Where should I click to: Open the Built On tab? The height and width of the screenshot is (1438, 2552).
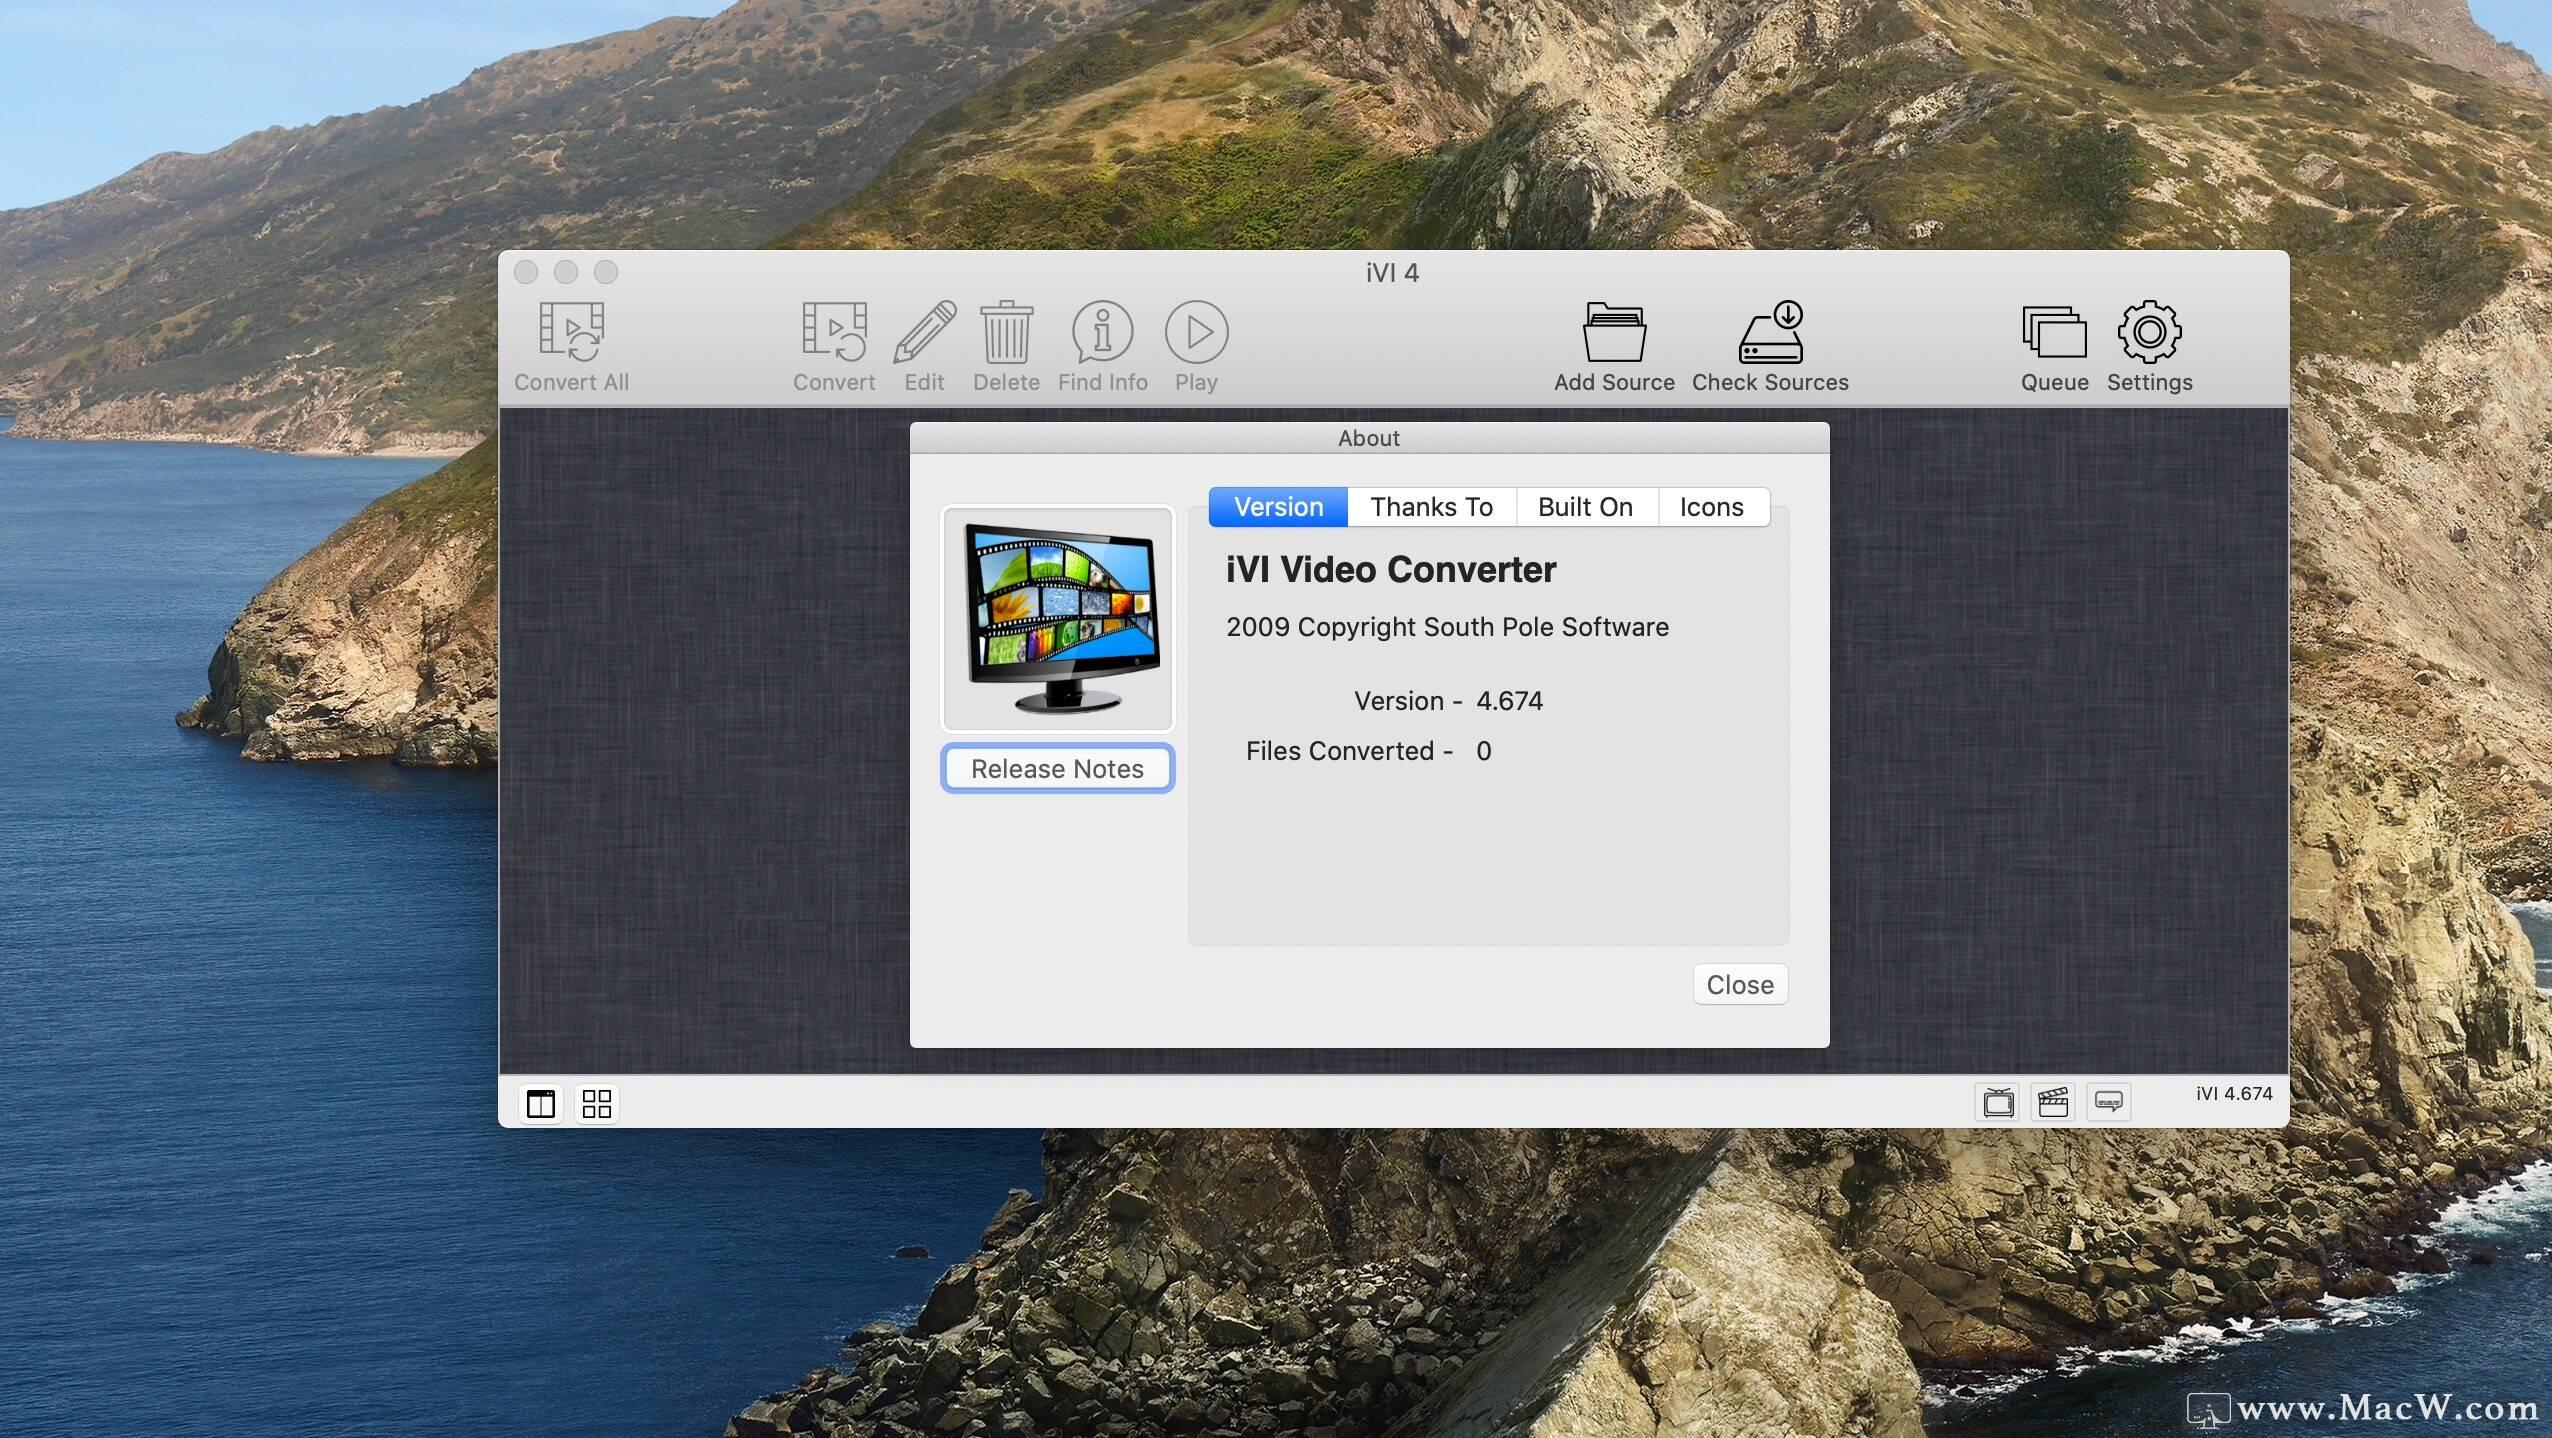(1586, 507)
